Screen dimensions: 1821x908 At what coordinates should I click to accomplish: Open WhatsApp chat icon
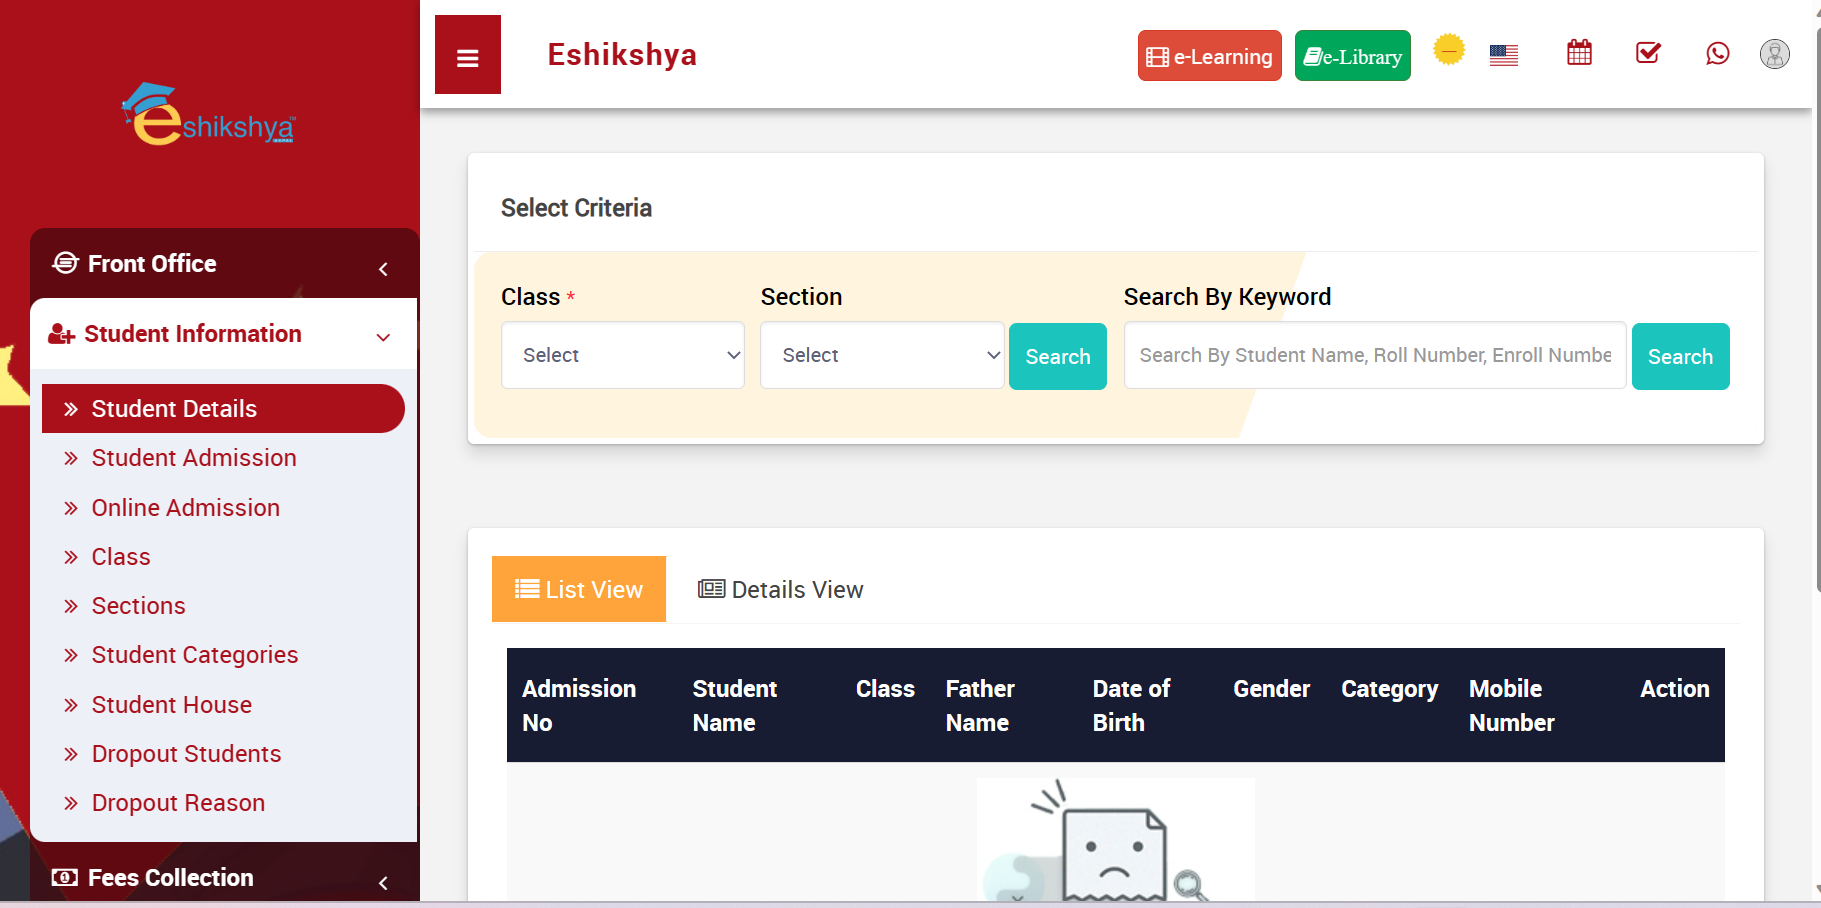coord(1717,53)
